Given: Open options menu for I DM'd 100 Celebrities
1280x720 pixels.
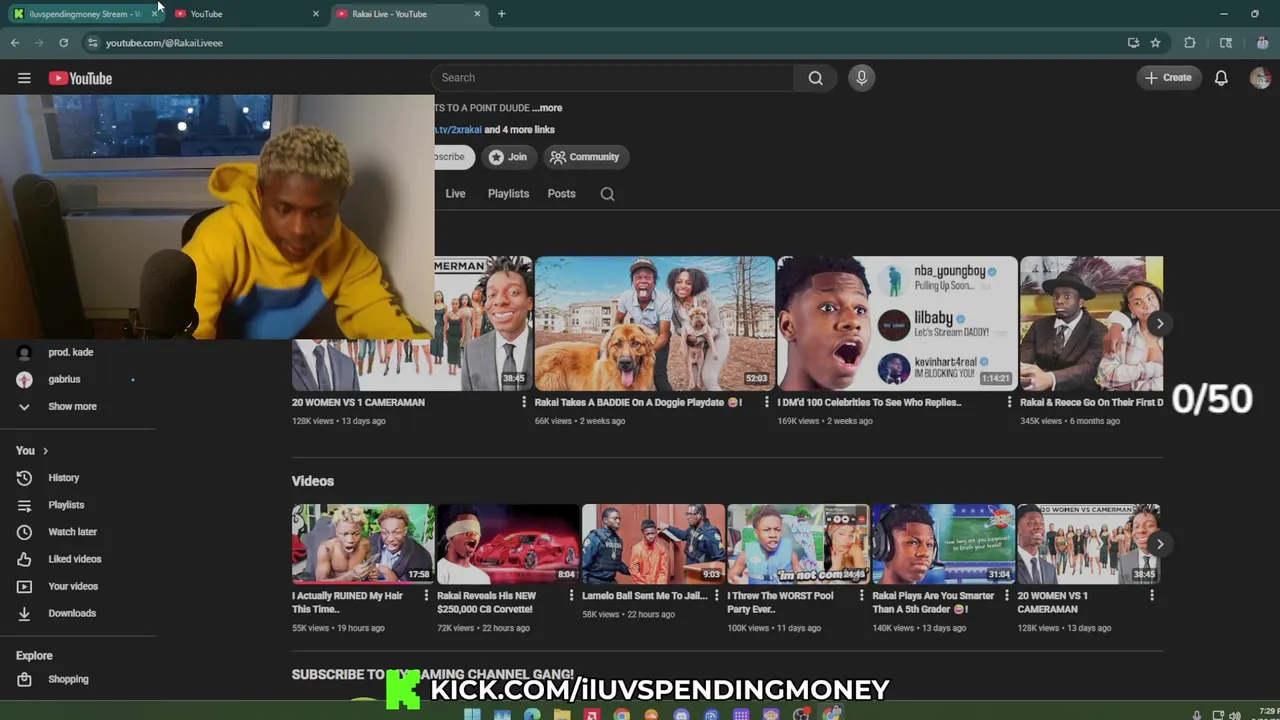Looking at the screenshot, I should (1008, 402).
